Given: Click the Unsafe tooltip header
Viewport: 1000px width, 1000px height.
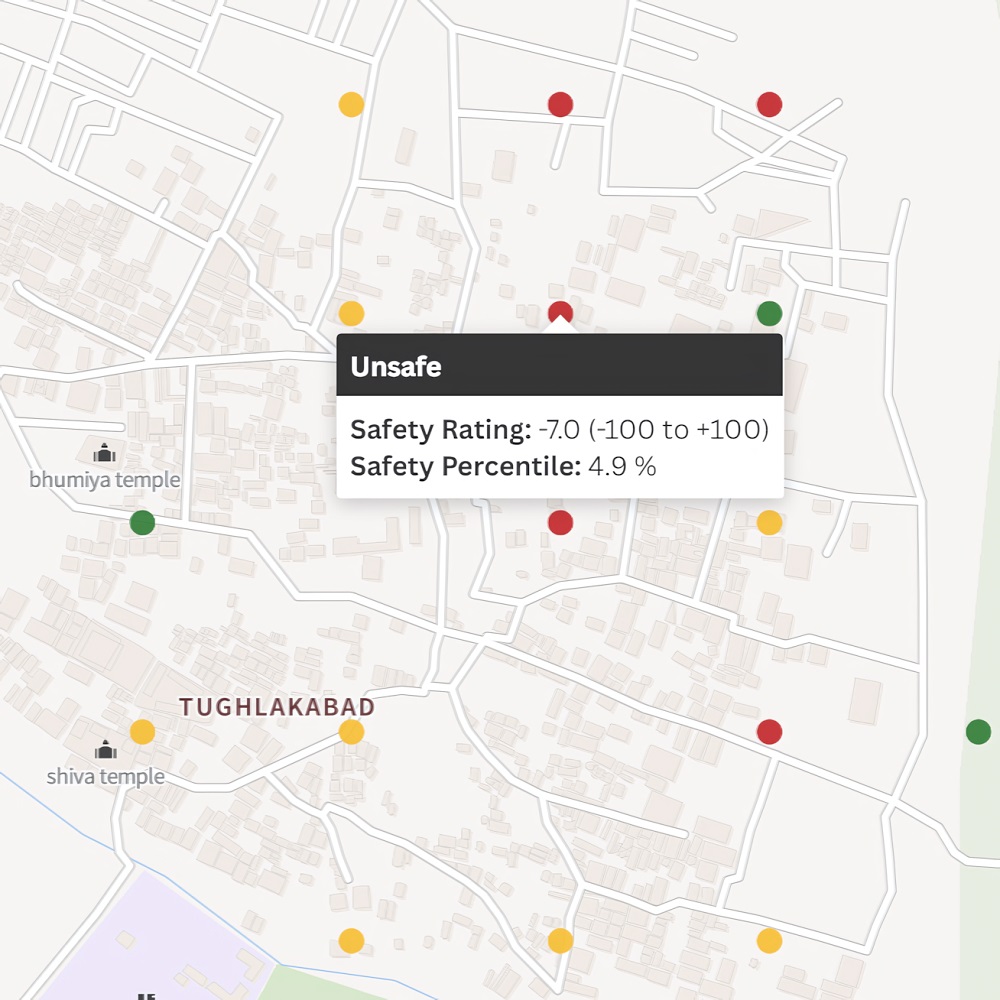Looking at the screenshot, I should [x=559, y=365].
